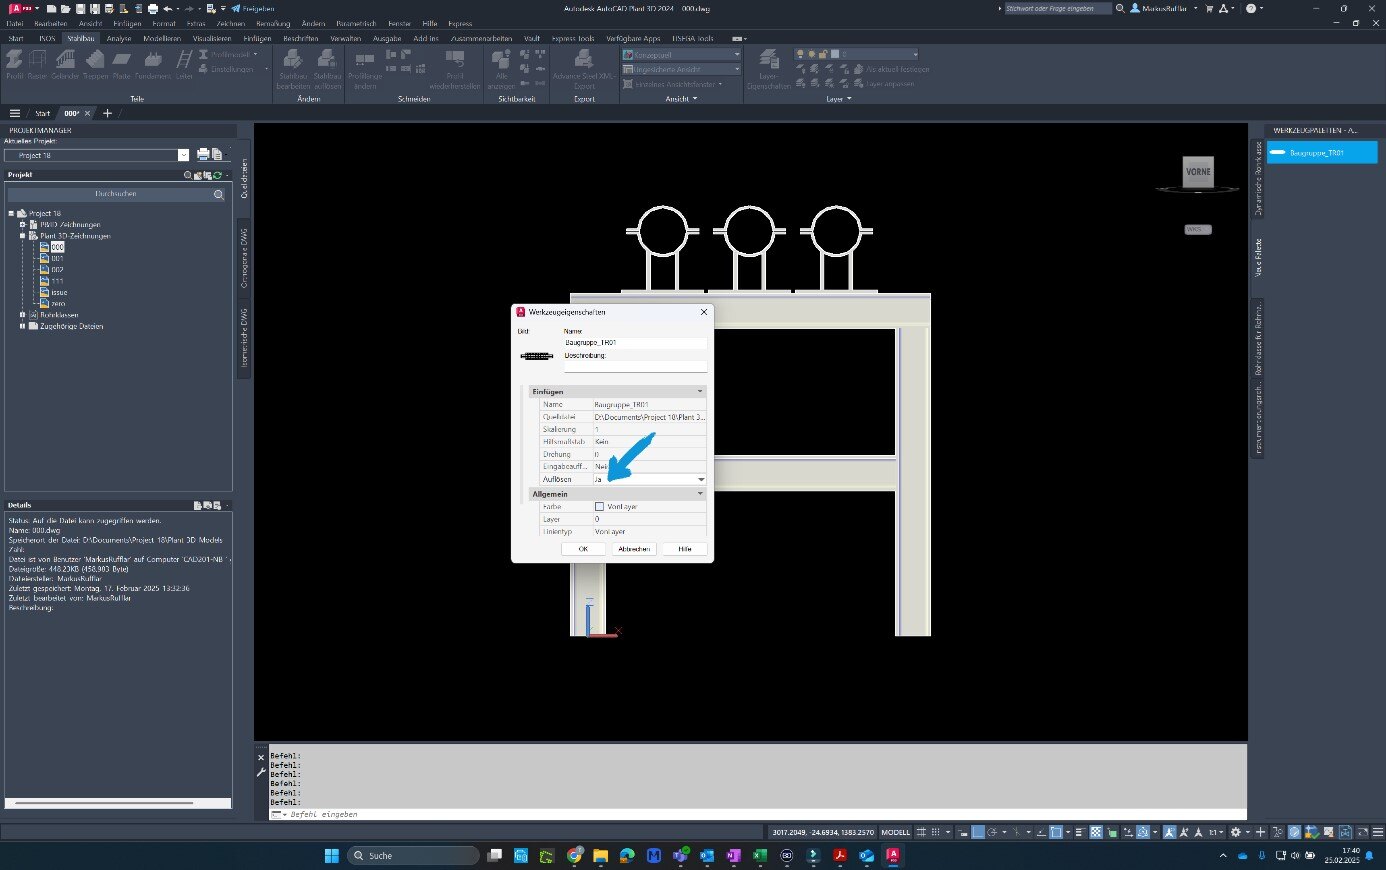Switch to the Stahlbau ribbon tab
1386x870 pixels.
(x=80, y=38)
